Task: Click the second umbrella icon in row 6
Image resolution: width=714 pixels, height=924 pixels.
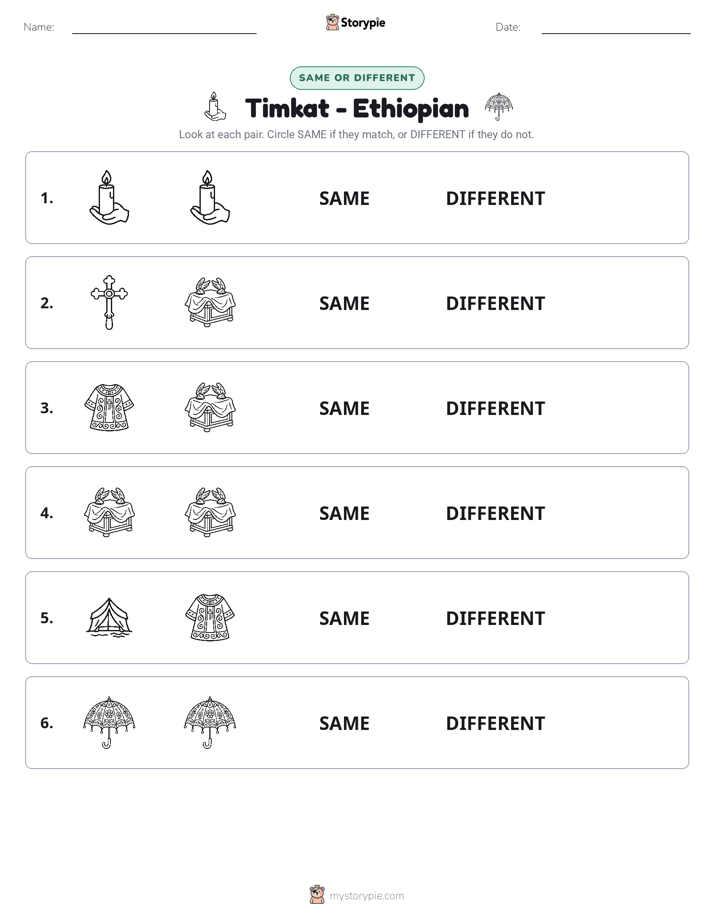Action: pyautogui.click(x=210, y=722)
